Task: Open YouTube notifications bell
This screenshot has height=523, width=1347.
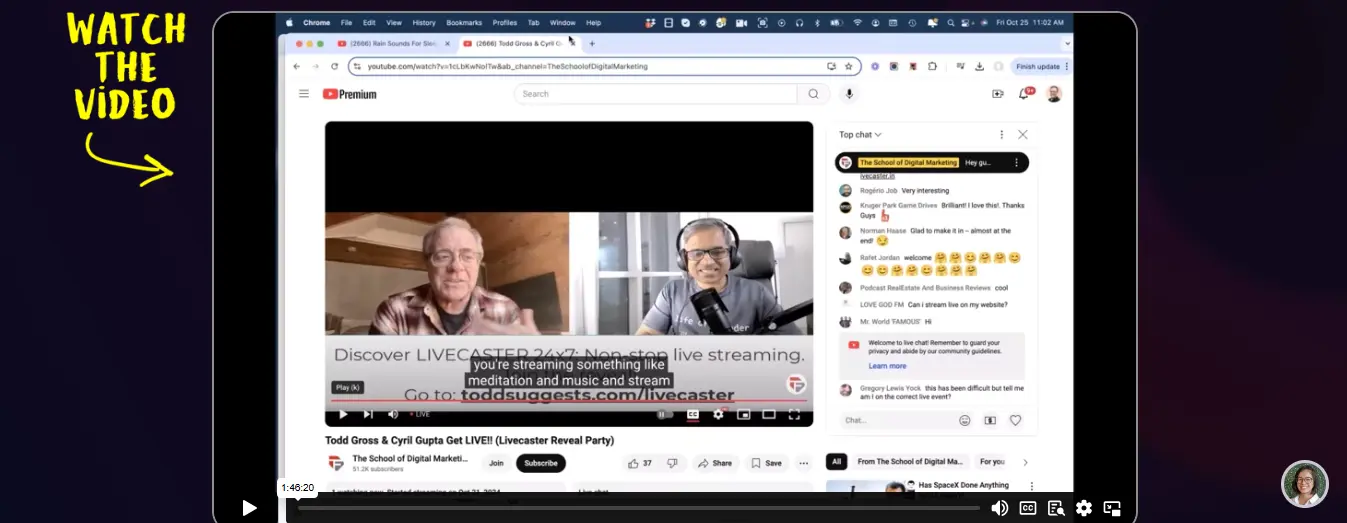Action: coord(1025,94)
